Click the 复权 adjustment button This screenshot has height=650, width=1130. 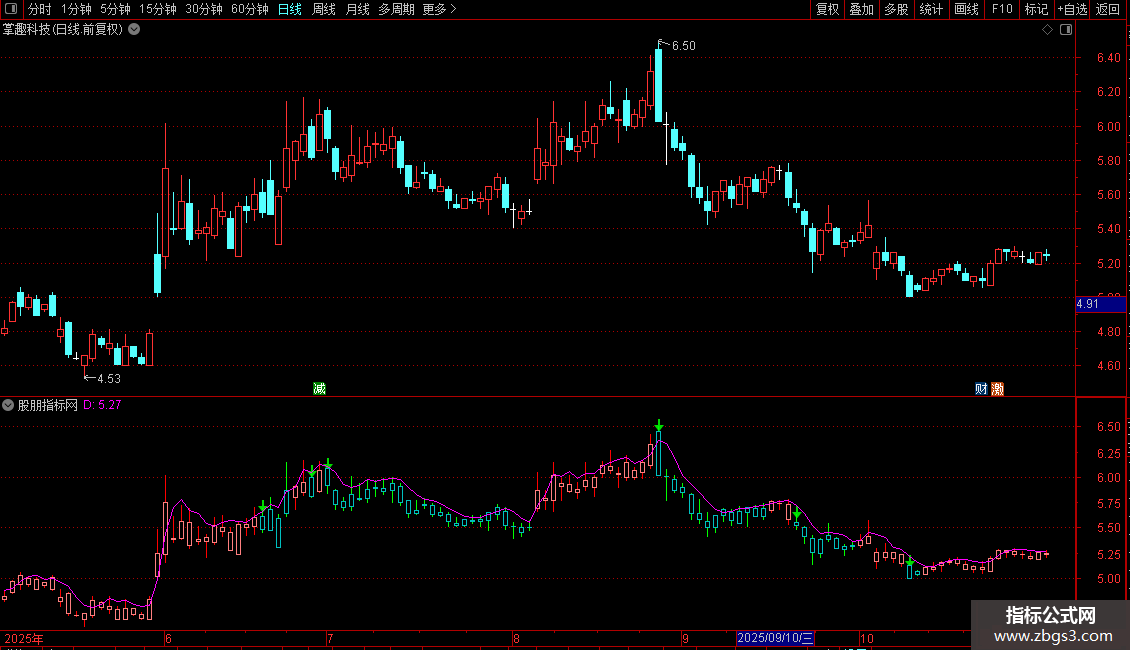[827, 9]
